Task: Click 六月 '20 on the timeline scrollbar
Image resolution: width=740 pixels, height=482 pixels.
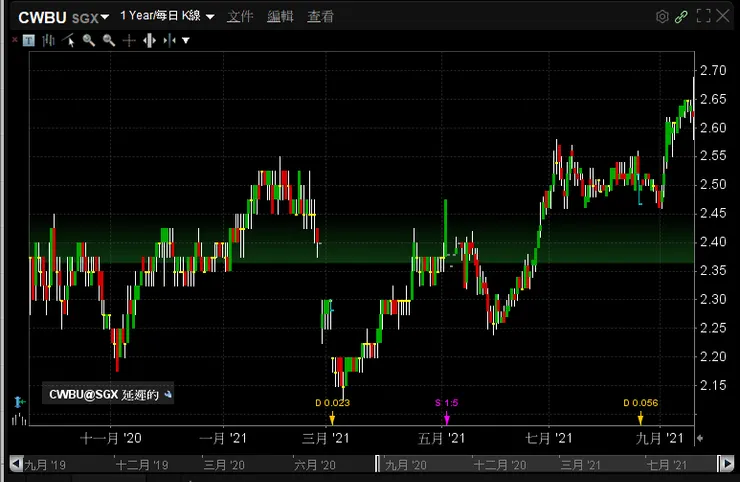Action: [315, 465]
